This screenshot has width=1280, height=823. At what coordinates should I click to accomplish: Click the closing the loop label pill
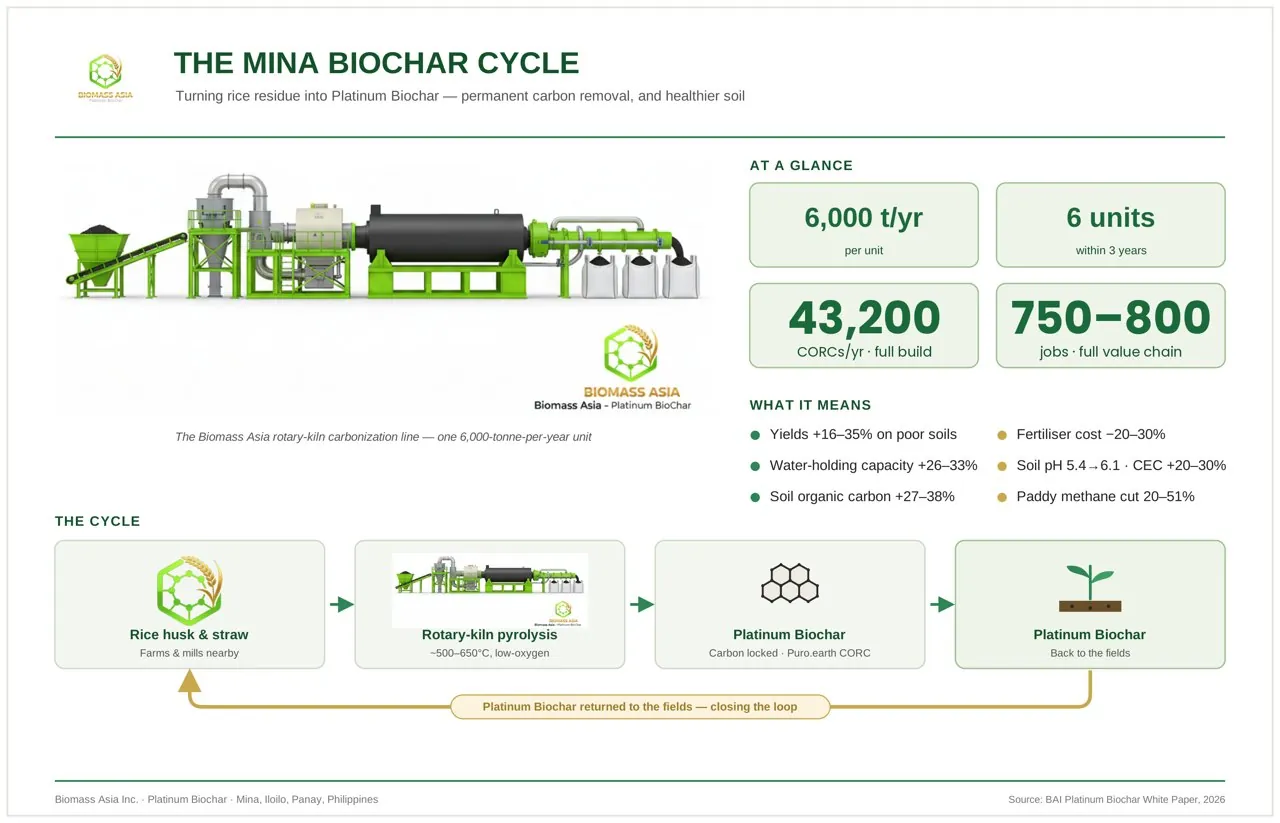tap(640, 706)
